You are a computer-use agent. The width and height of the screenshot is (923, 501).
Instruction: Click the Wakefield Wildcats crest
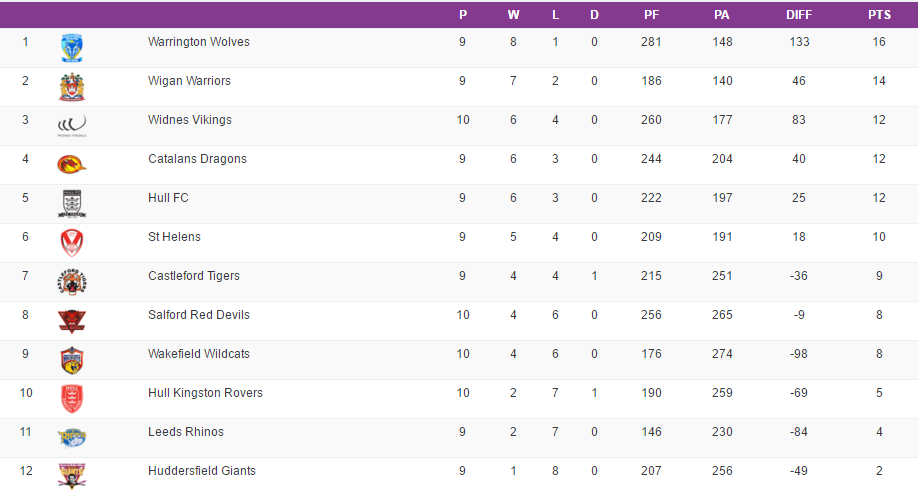72,359
